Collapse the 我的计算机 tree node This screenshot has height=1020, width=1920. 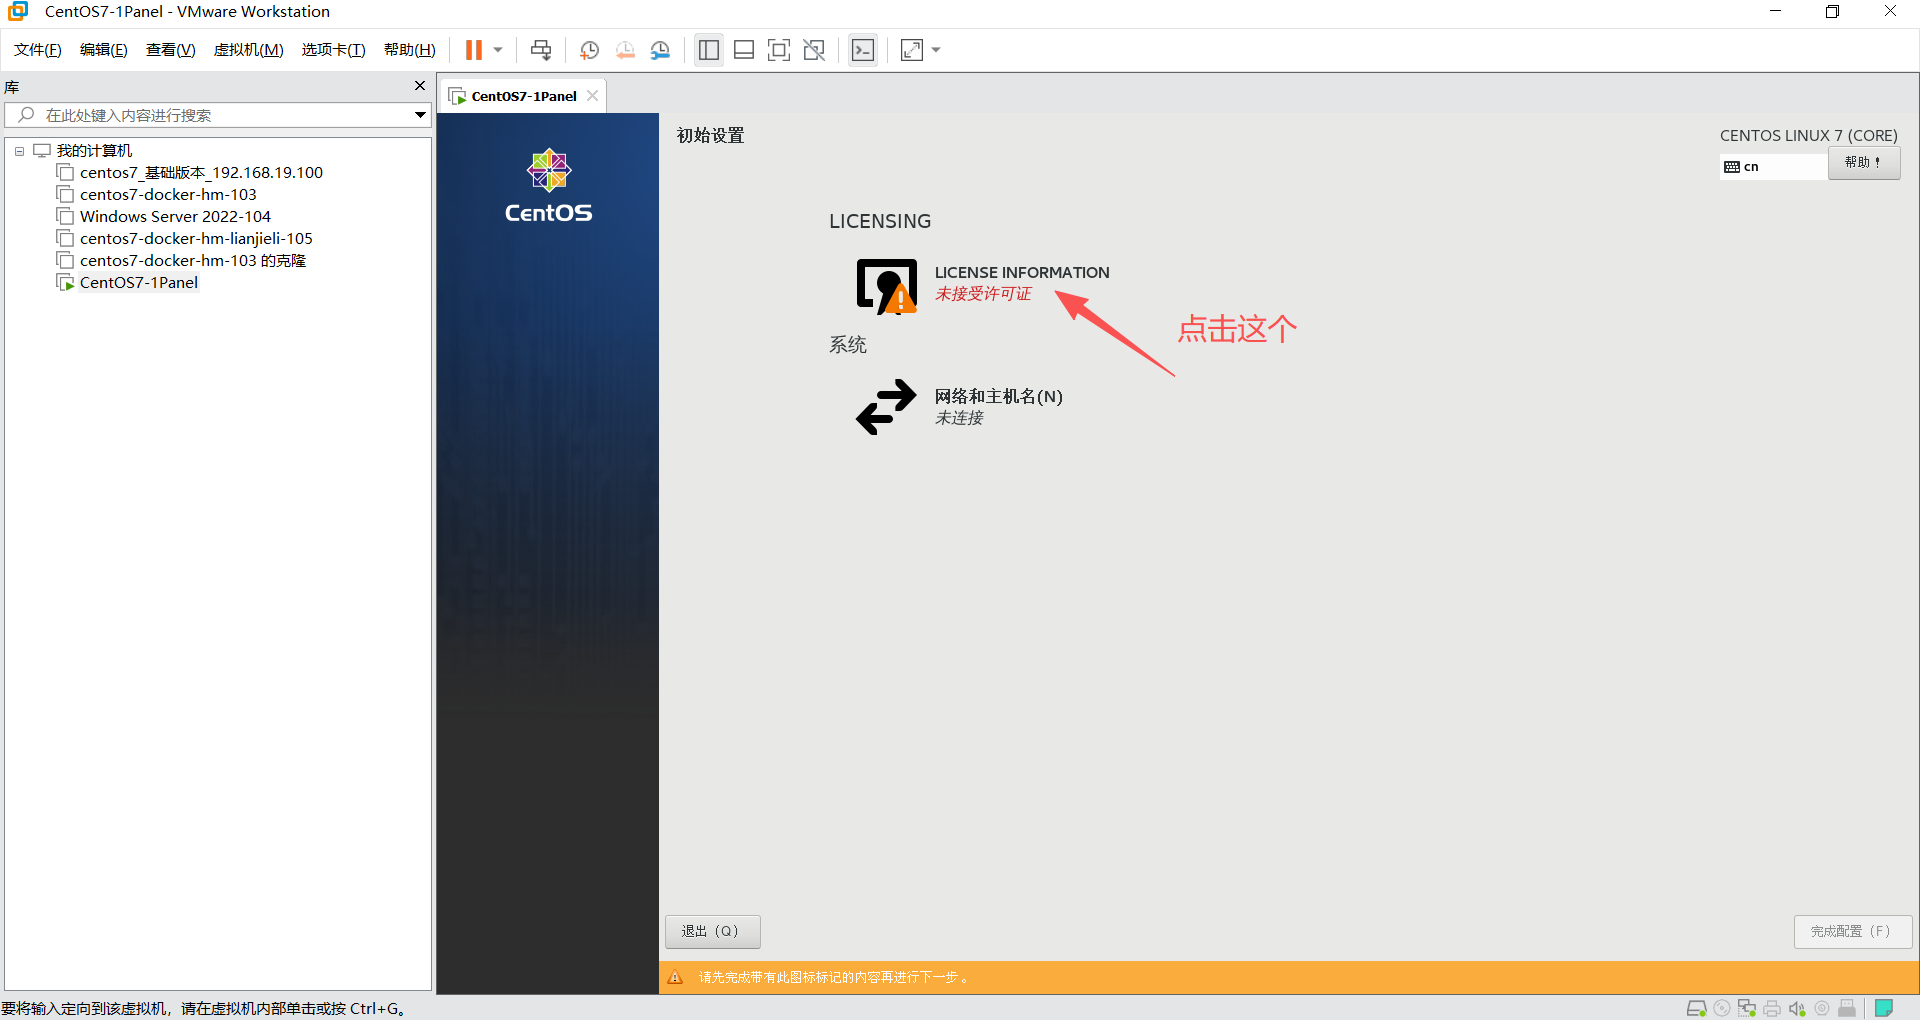click(19, 151)
